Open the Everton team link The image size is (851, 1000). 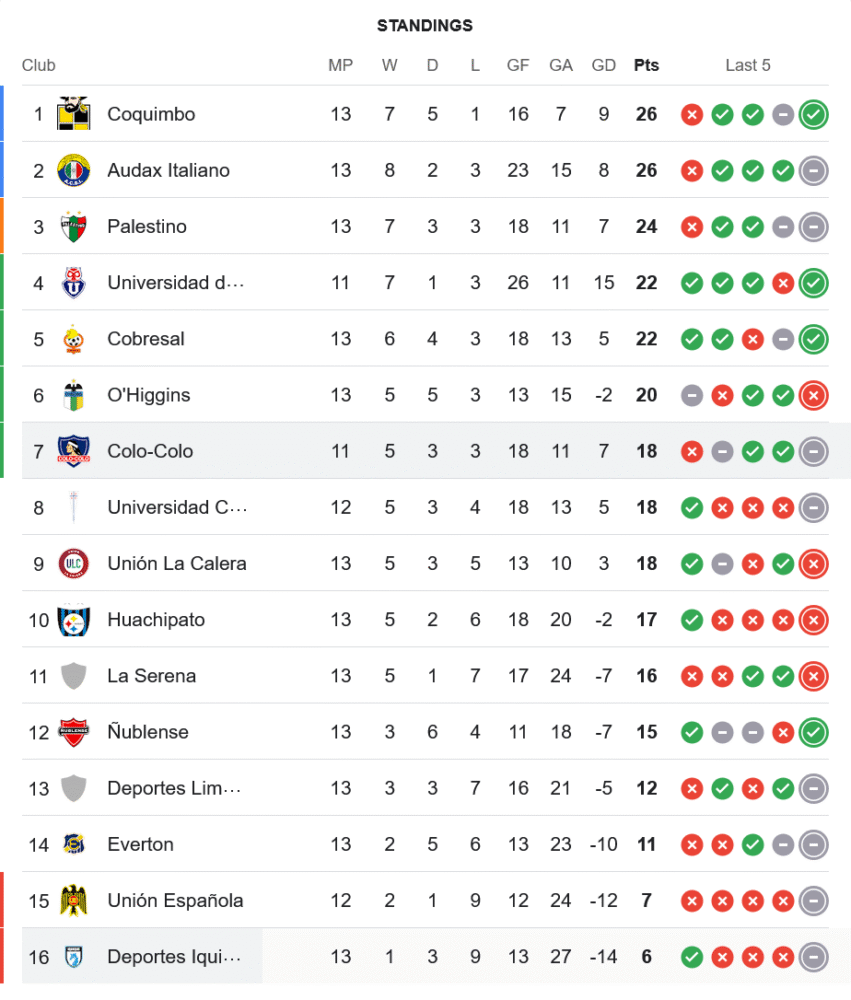tap(140, 844)
